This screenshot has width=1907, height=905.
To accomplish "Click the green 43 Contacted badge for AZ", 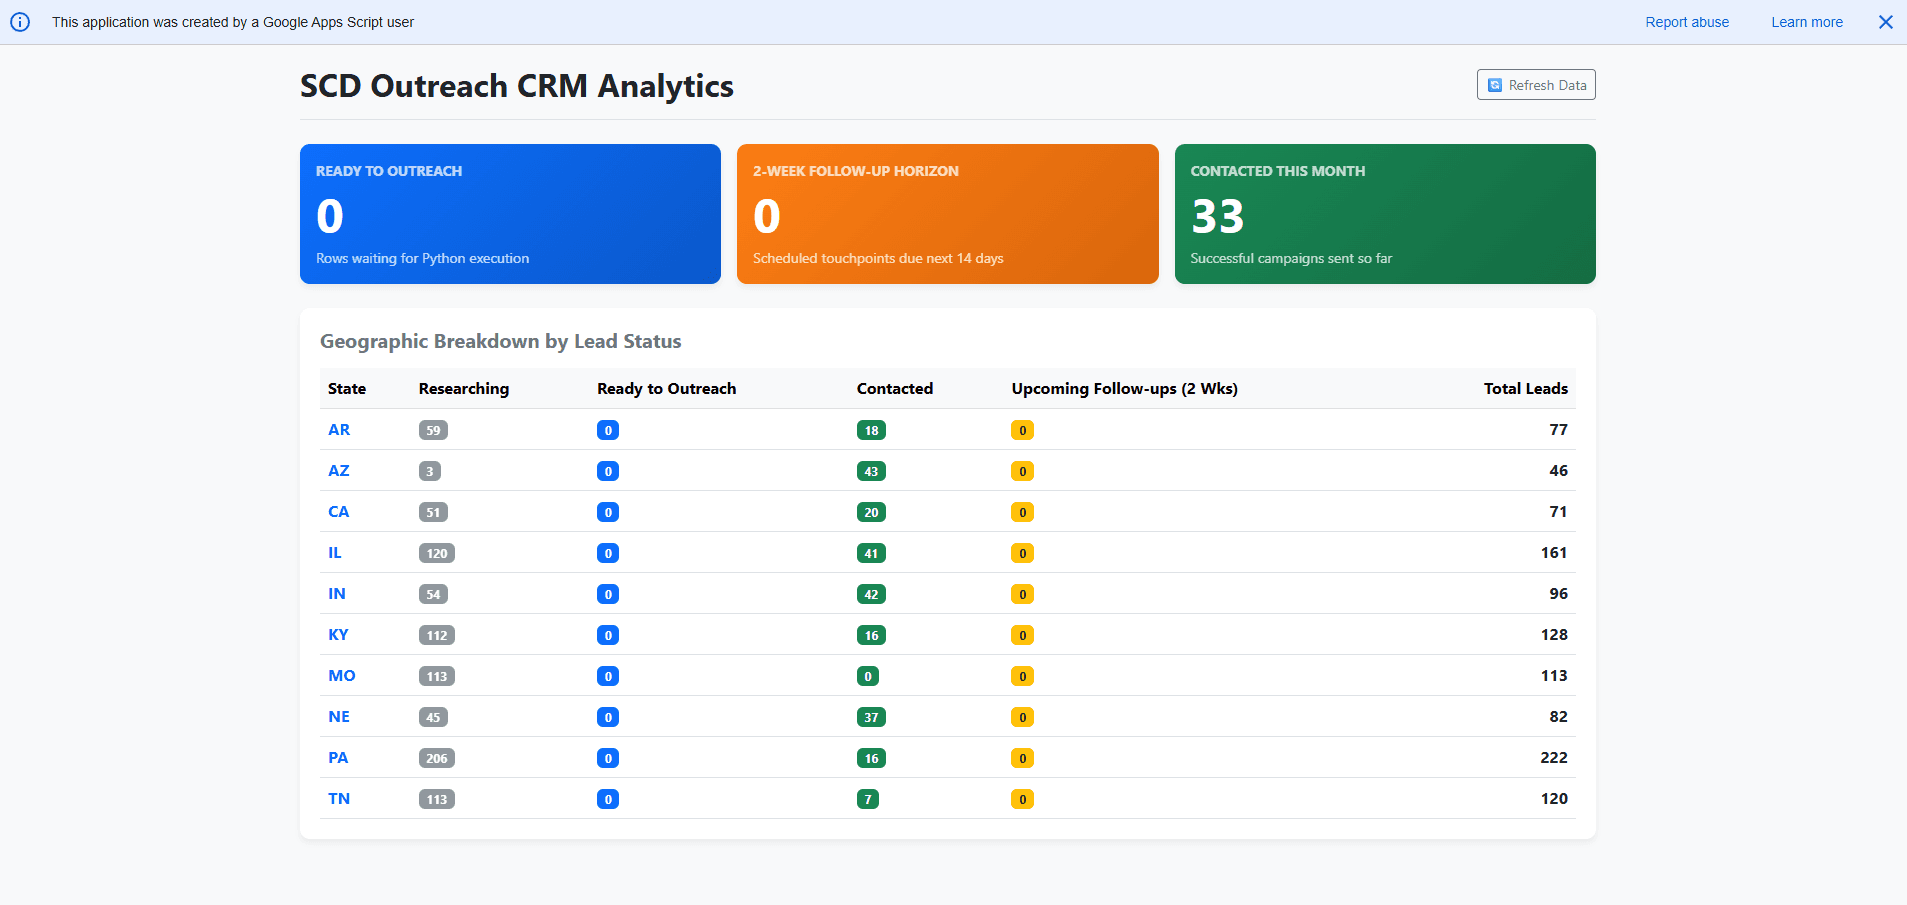I will (x=871, y=471).
